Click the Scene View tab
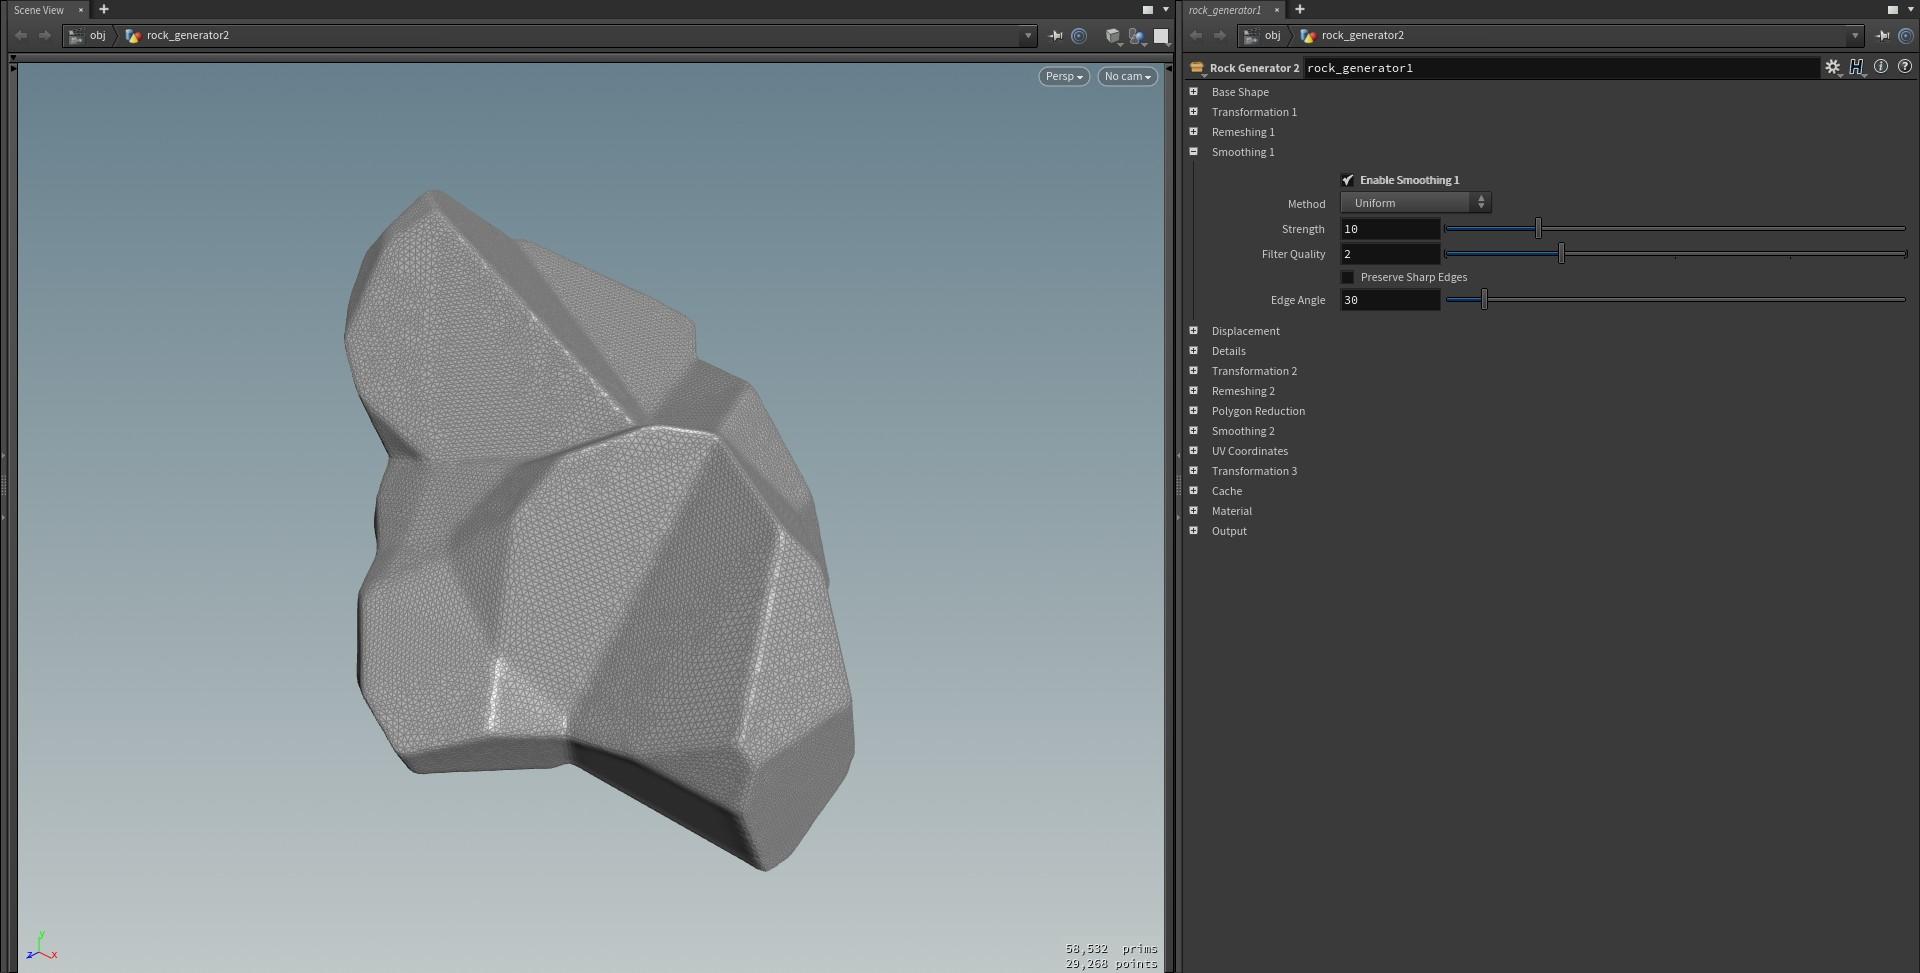Image resolution: width=1920 pixels, height=973 pixels. point(38,10)
